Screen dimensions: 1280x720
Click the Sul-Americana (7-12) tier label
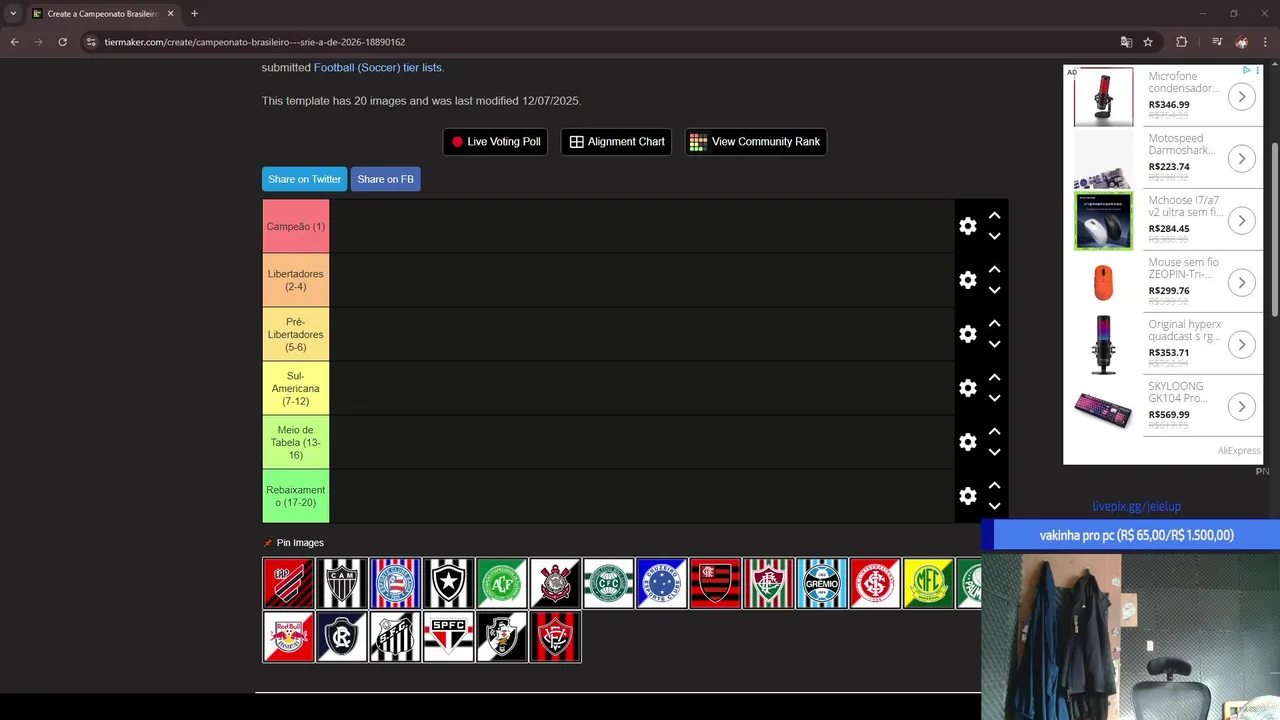[x=296, y=388]
